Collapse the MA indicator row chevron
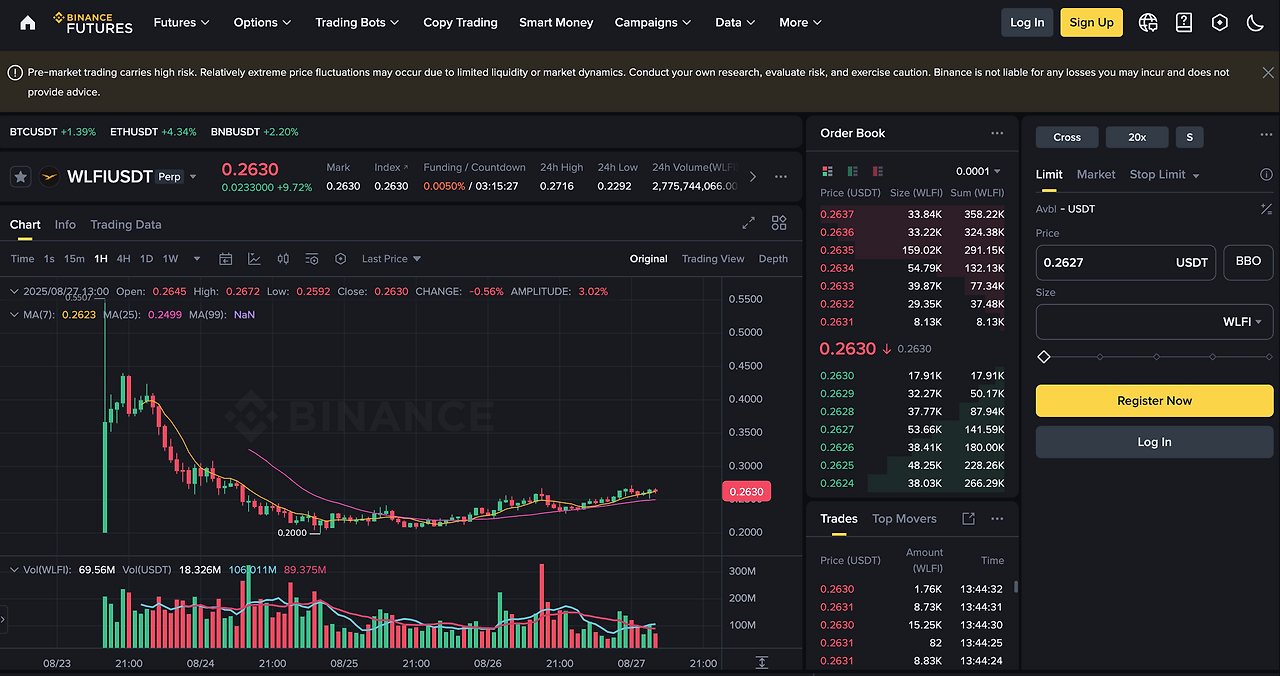This screenshot has height=676, width=1280. tap(14, 314)
